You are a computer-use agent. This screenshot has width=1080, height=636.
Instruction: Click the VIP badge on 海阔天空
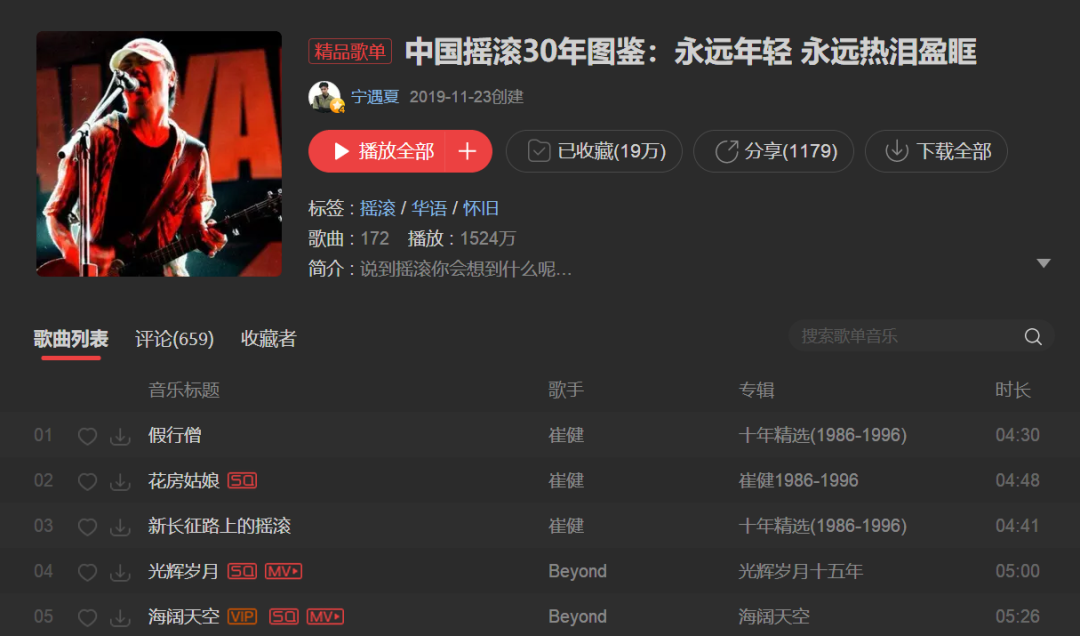coord(242,617)
